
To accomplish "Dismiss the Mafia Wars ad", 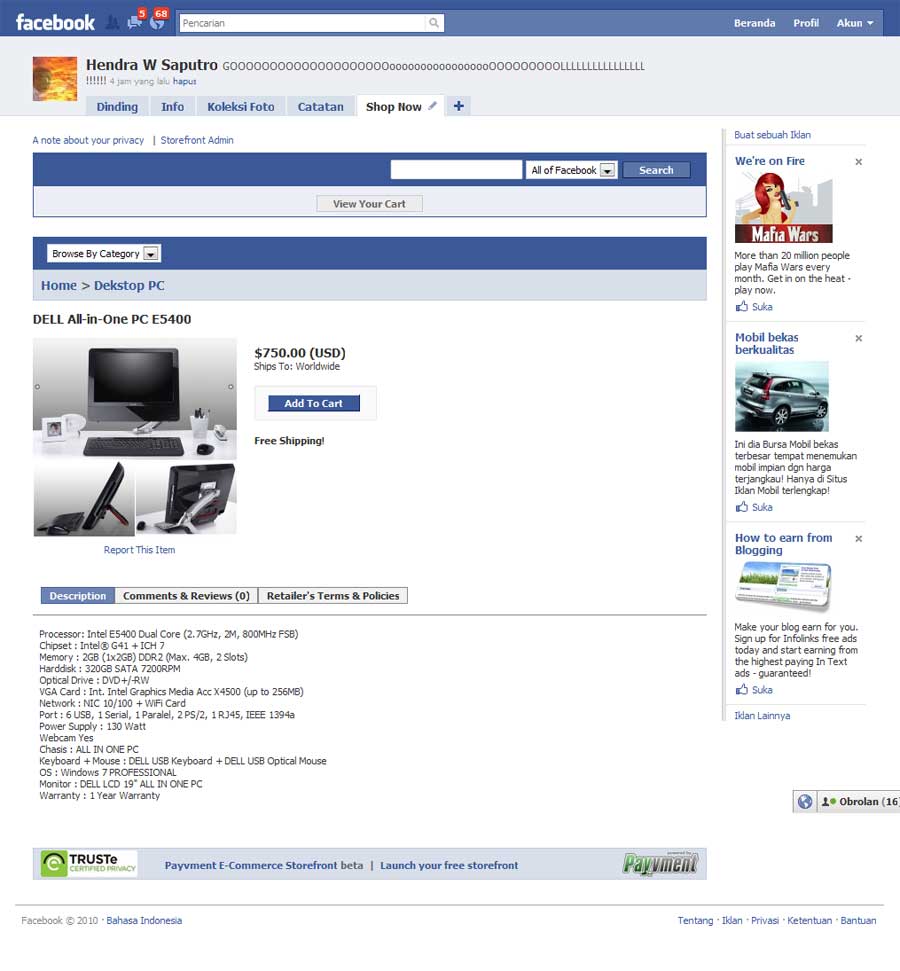I will [858, 162].
